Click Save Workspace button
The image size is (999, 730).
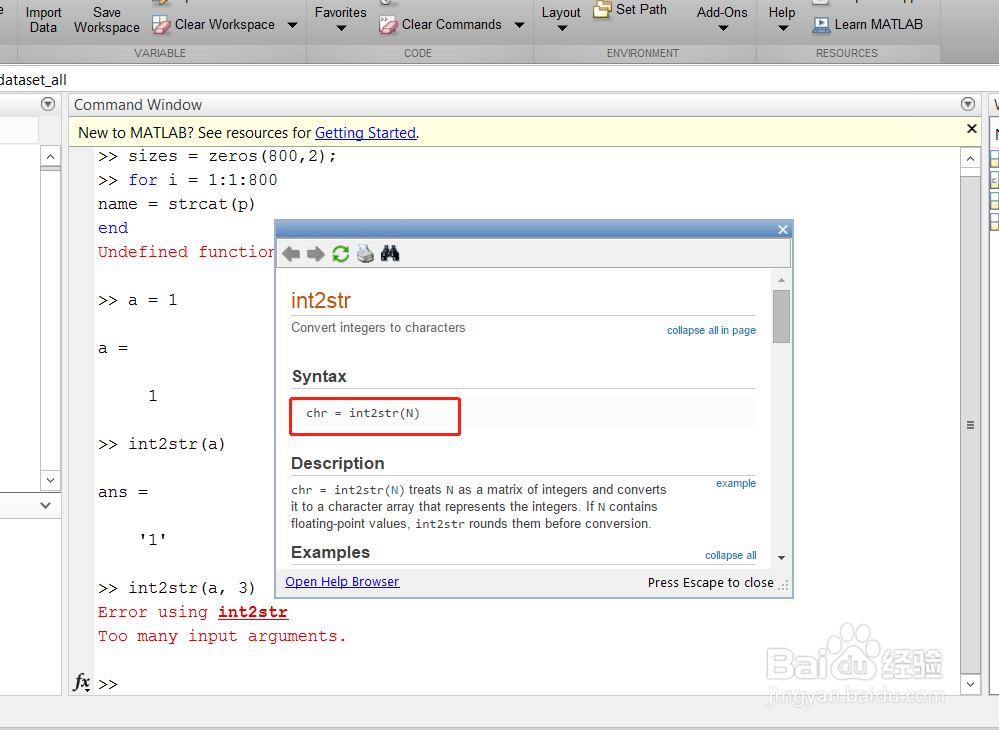106,20
